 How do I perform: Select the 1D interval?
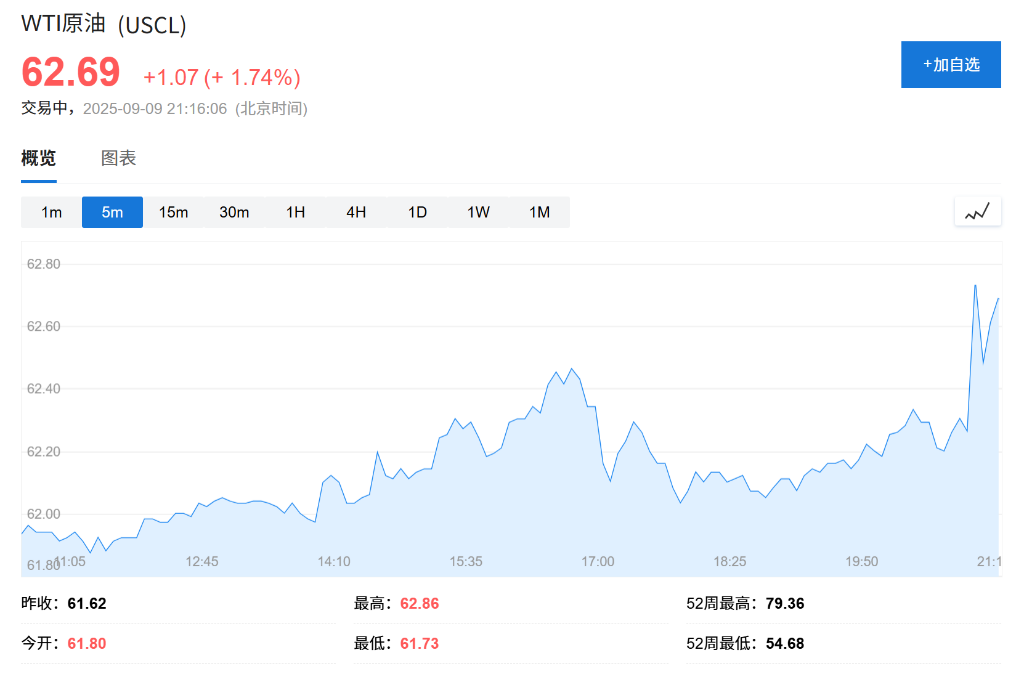[x=417, y=212]
